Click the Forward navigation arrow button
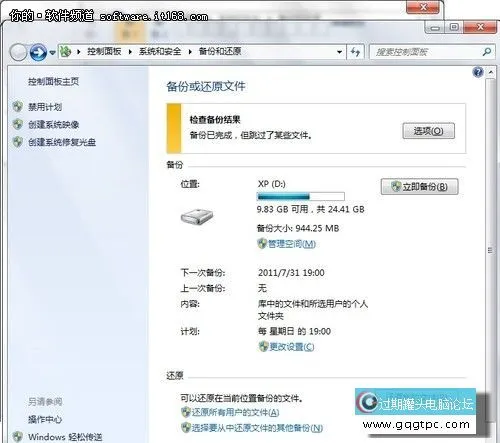500x443 pixels. [x=38, y=52]
